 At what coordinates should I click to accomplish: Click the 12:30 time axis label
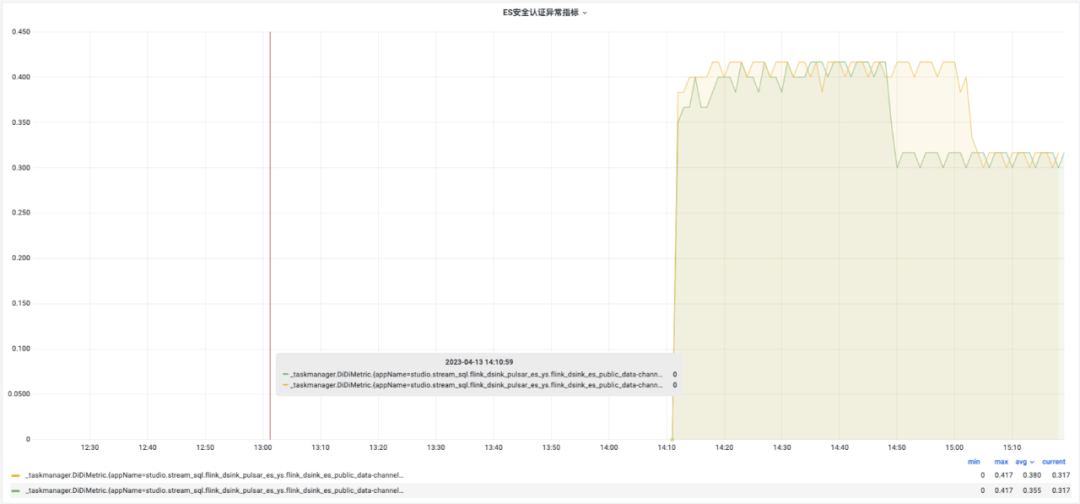coord(90,448)
